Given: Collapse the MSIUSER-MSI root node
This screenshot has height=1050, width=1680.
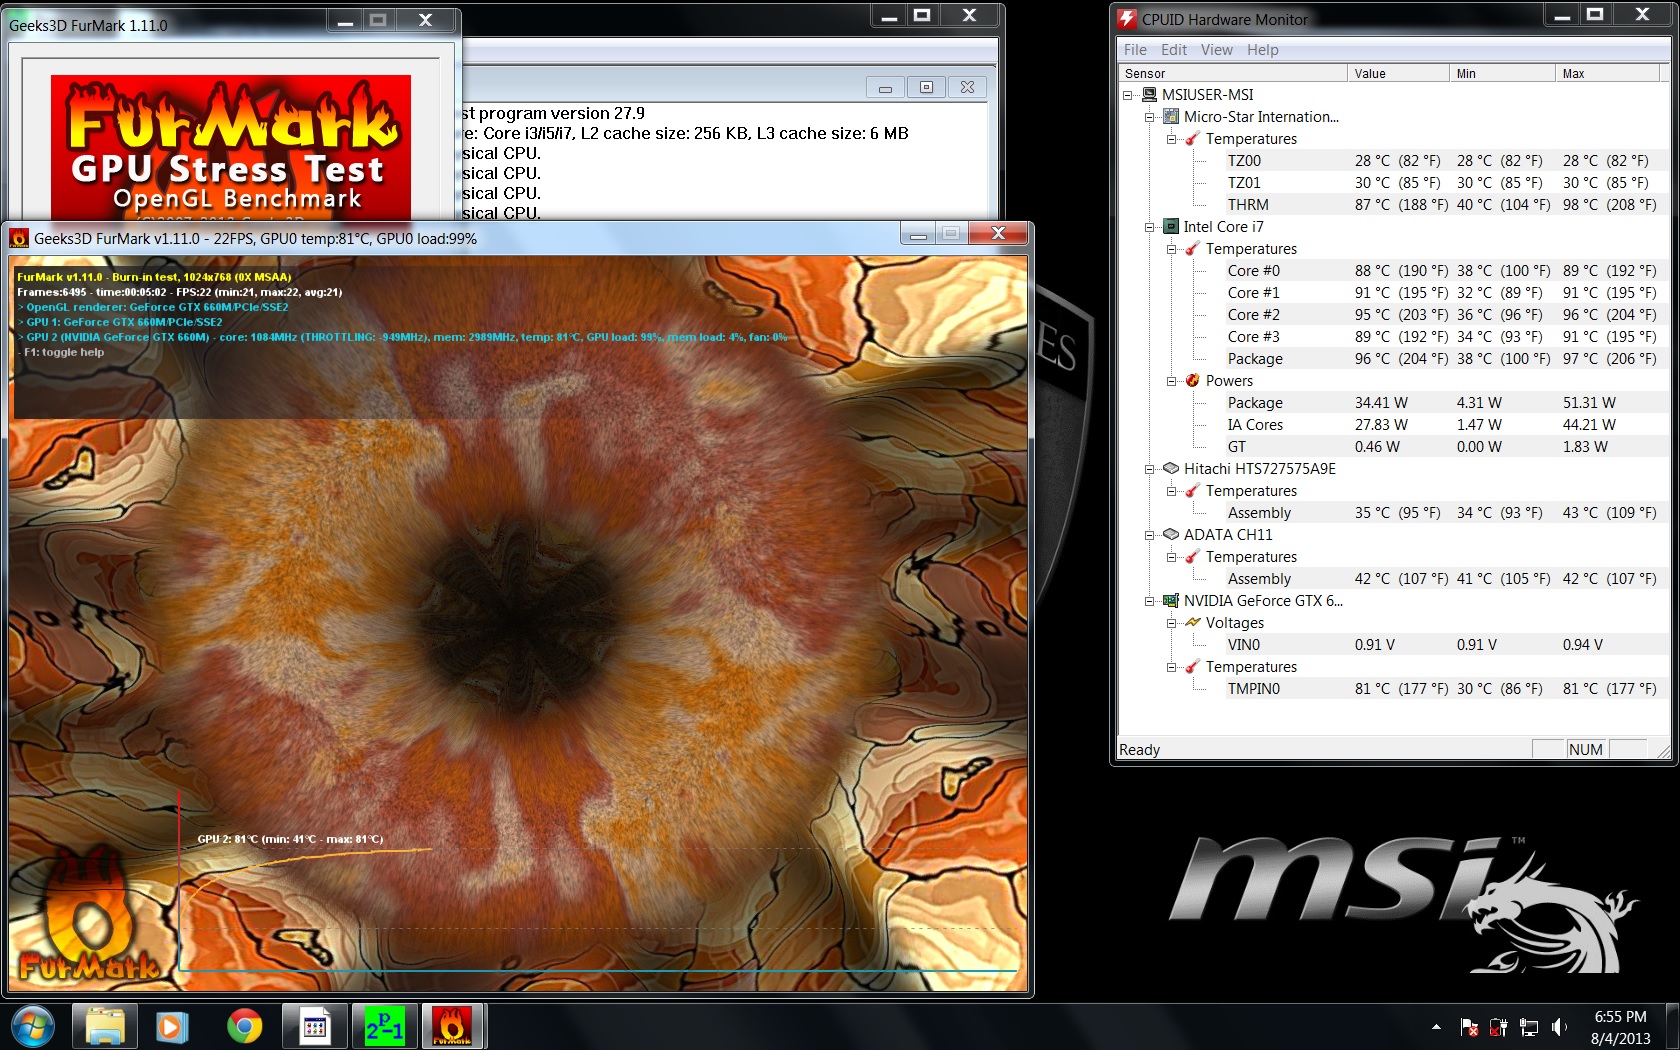Looking at the screenshot, I should (x=1128, y=95).
